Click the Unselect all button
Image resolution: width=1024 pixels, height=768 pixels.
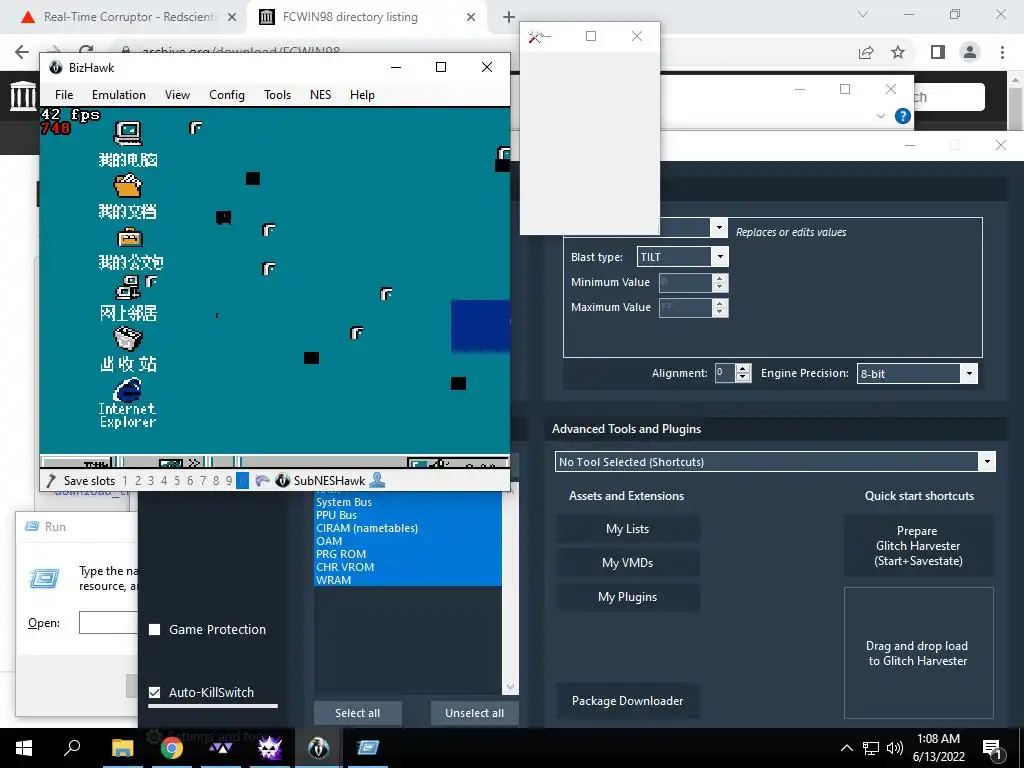click(x=474, y=713)
